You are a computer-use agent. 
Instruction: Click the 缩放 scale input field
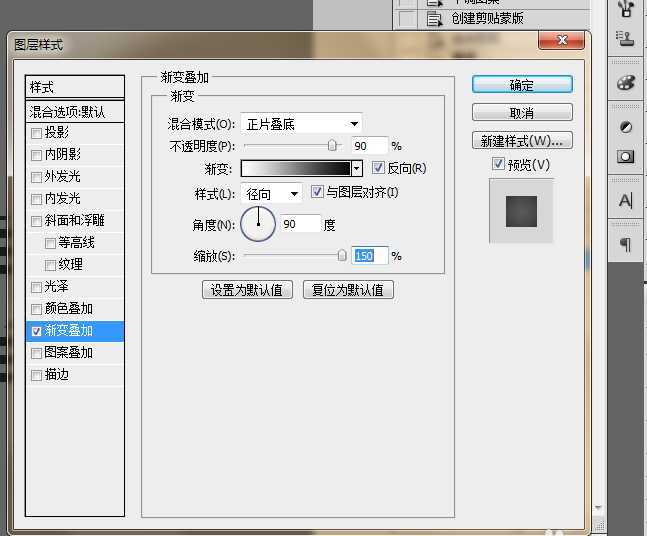pos(364,256)
